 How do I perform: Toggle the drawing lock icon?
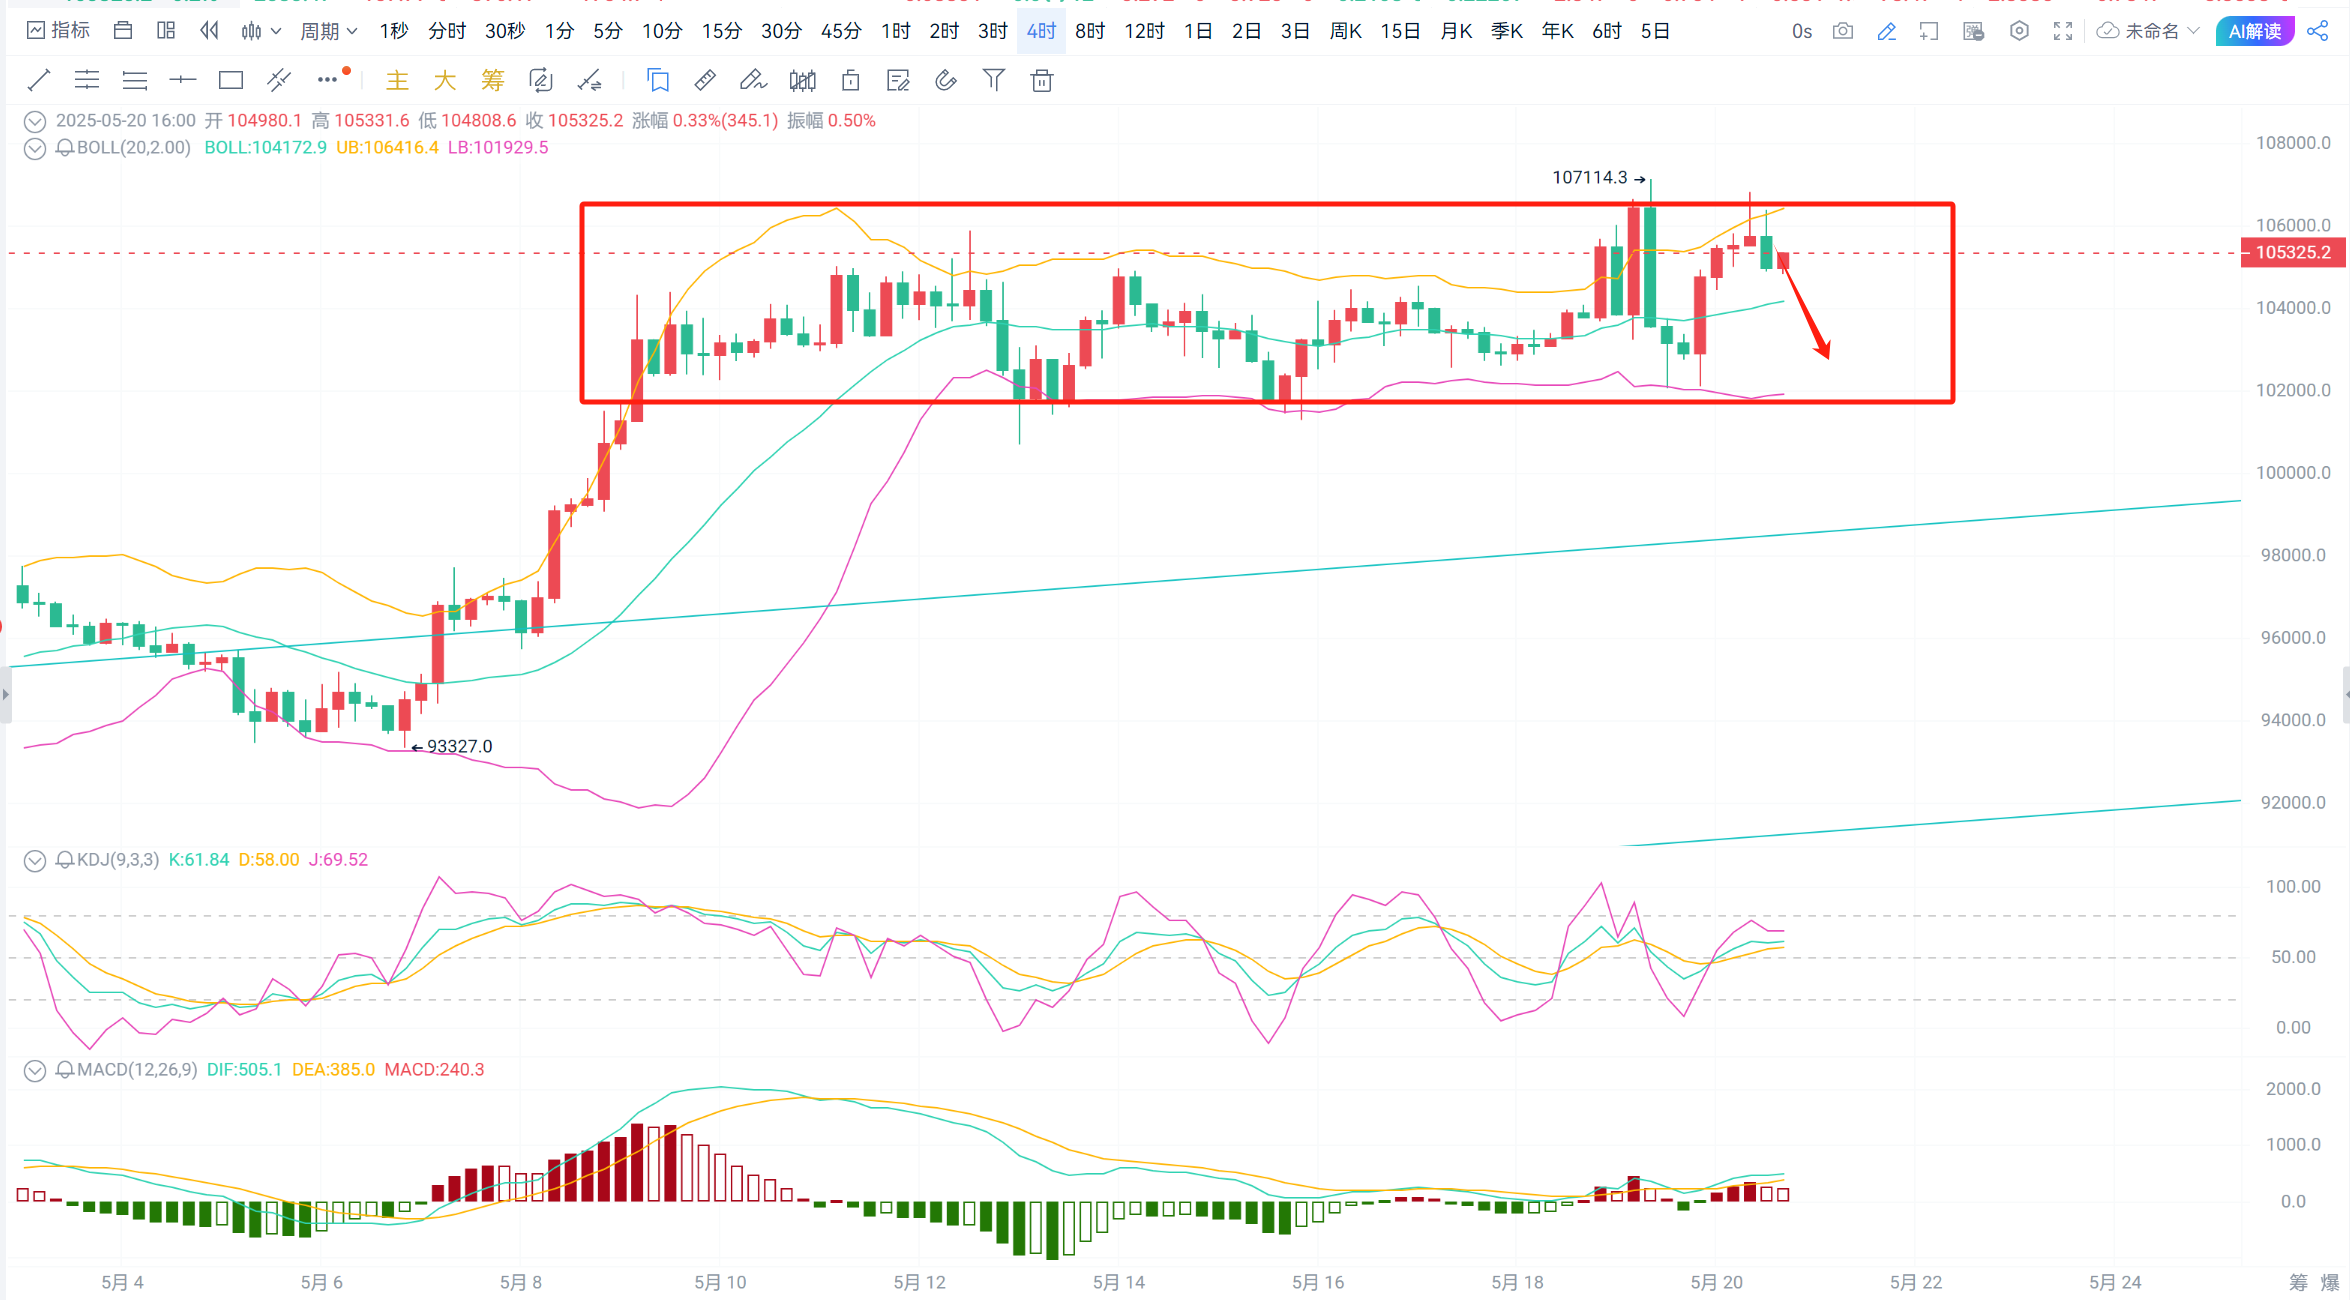(x=850, y=80)
